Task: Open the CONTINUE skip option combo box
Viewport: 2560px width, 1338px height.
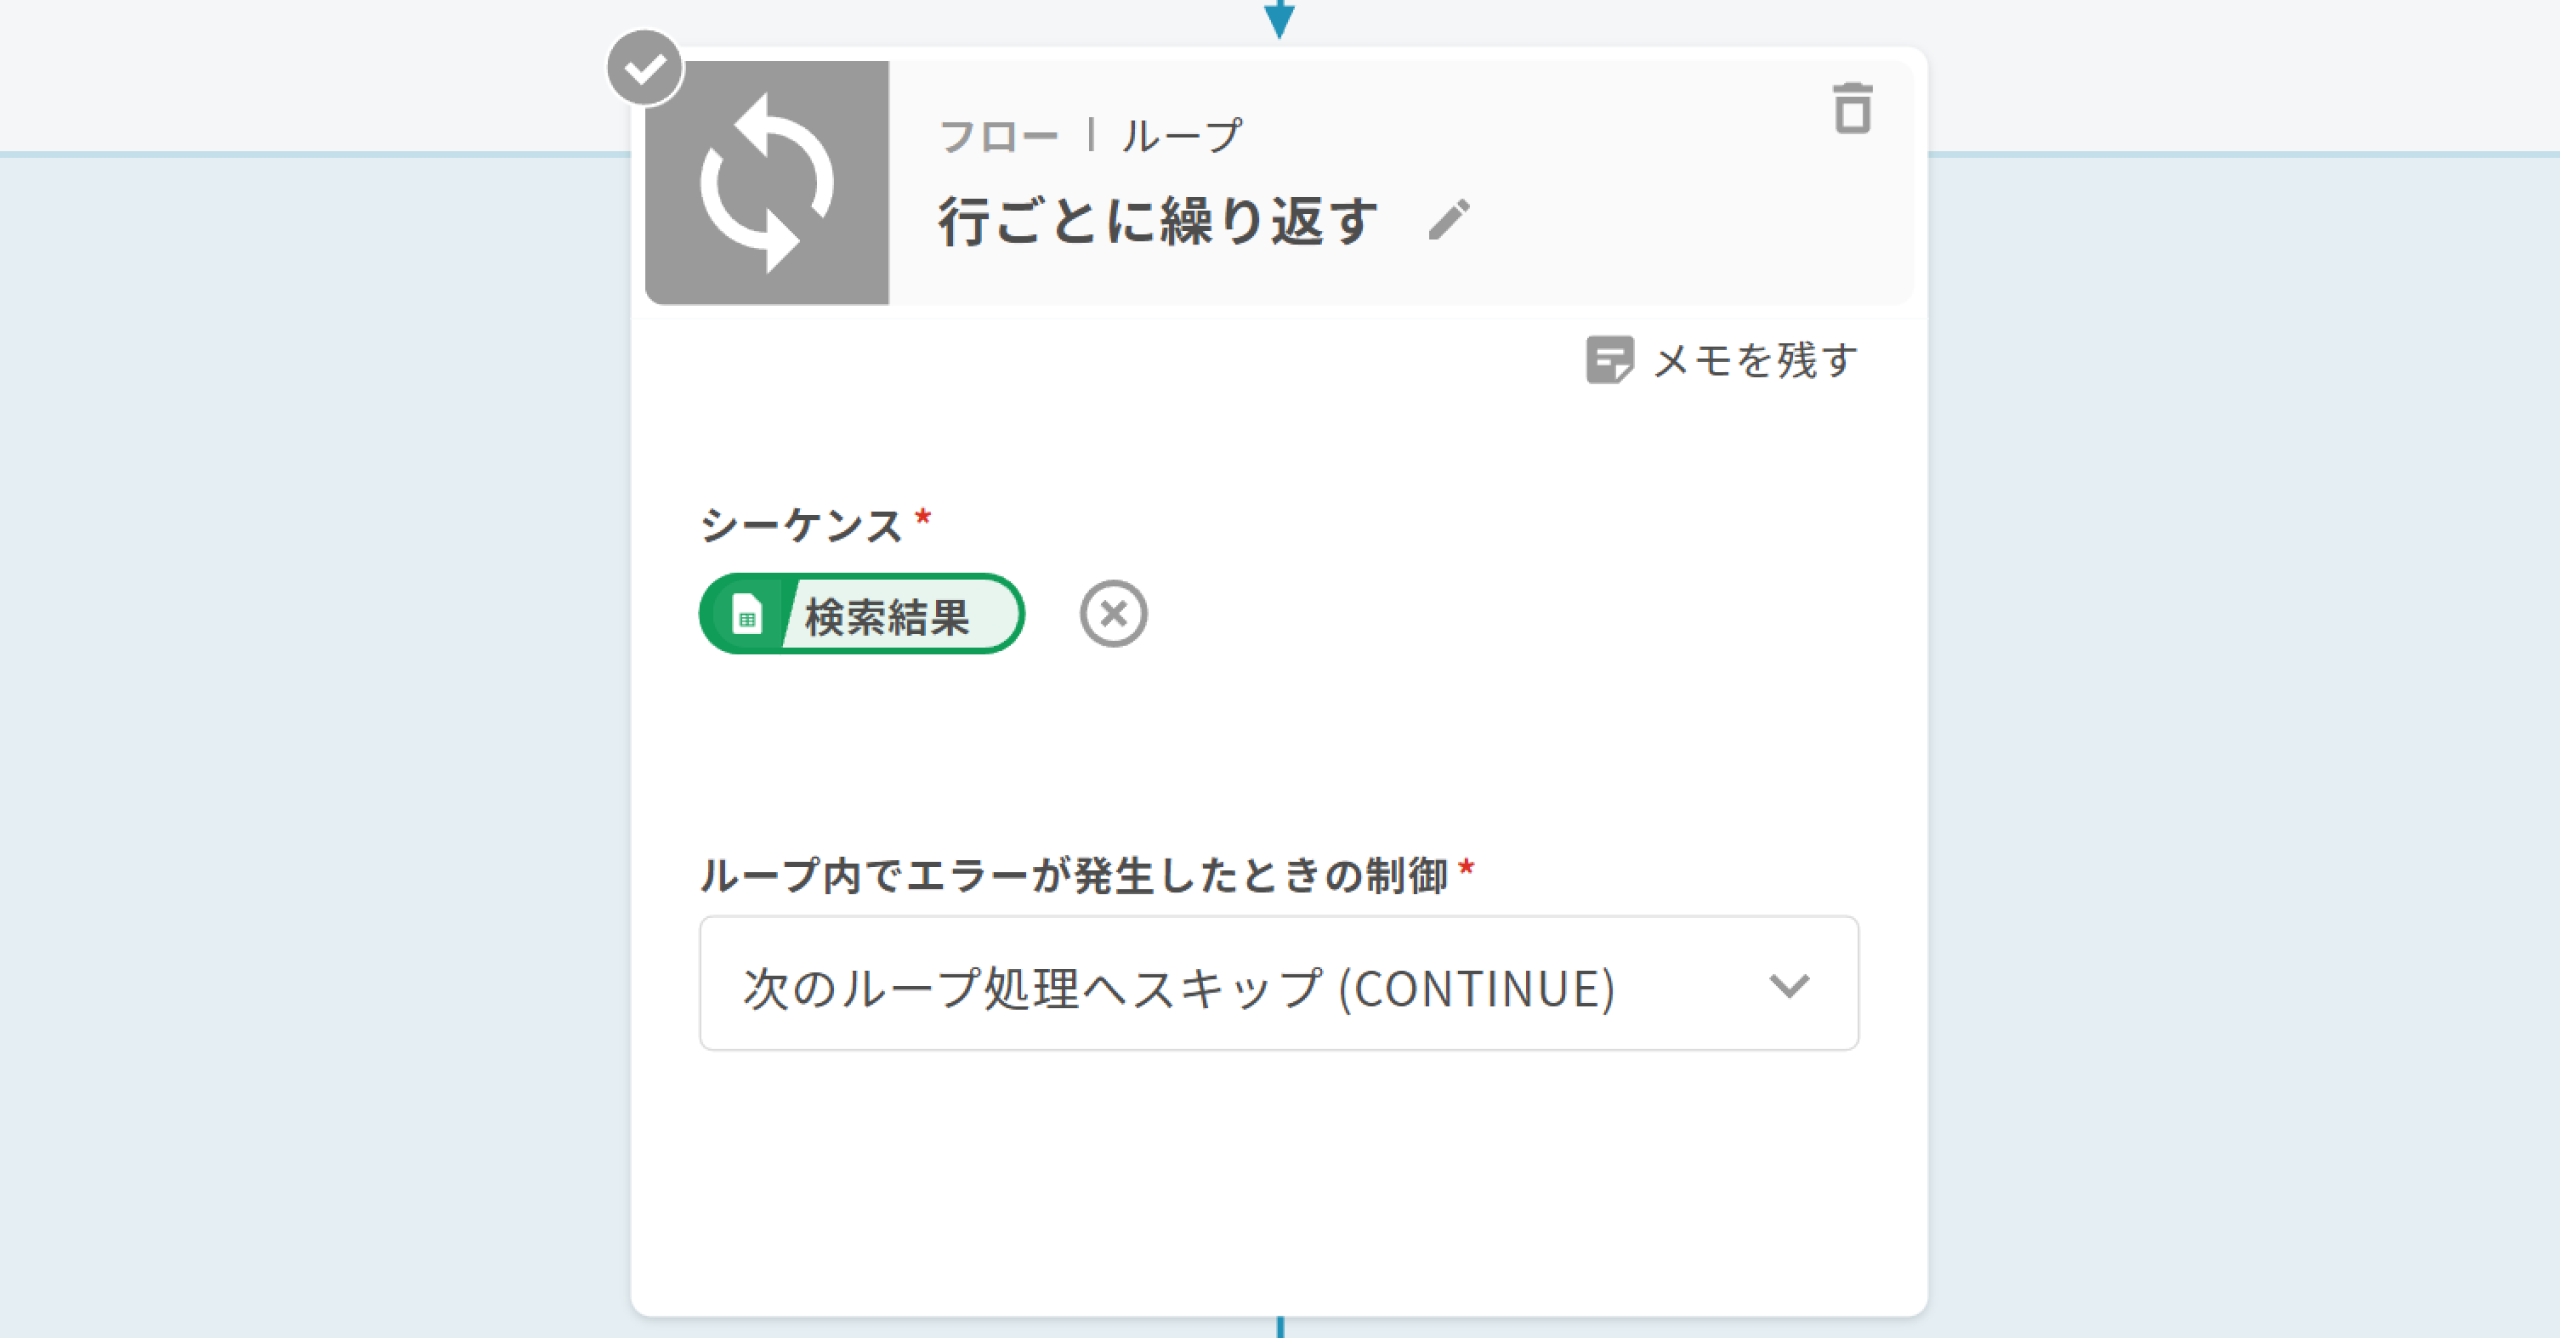Action: [x=1178, y=986]
